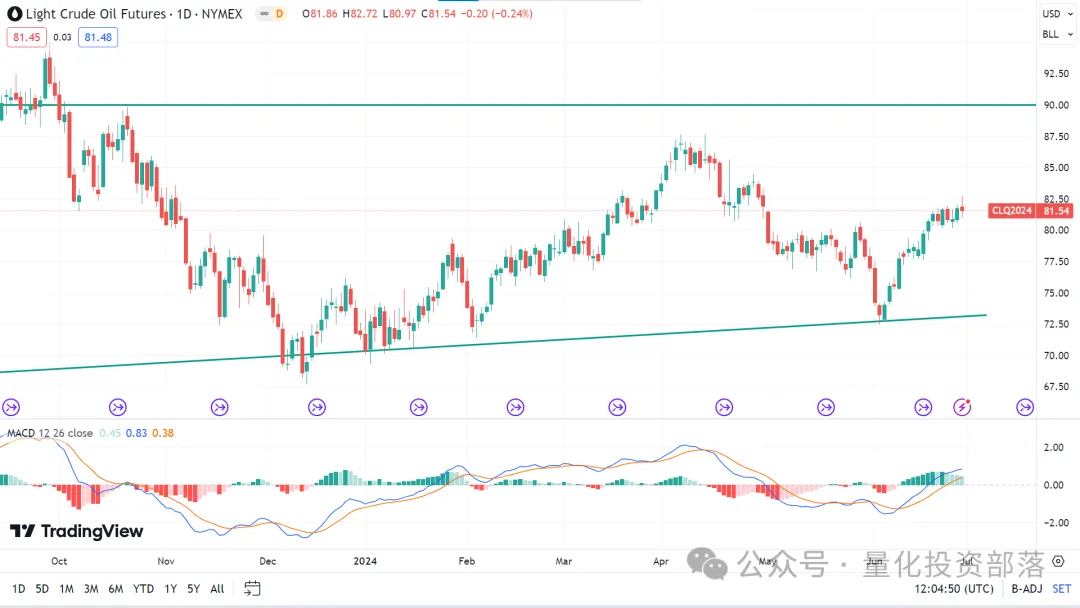Select the All date range
Viewport: 1080px width, 608px height.
tap(217, 589)
